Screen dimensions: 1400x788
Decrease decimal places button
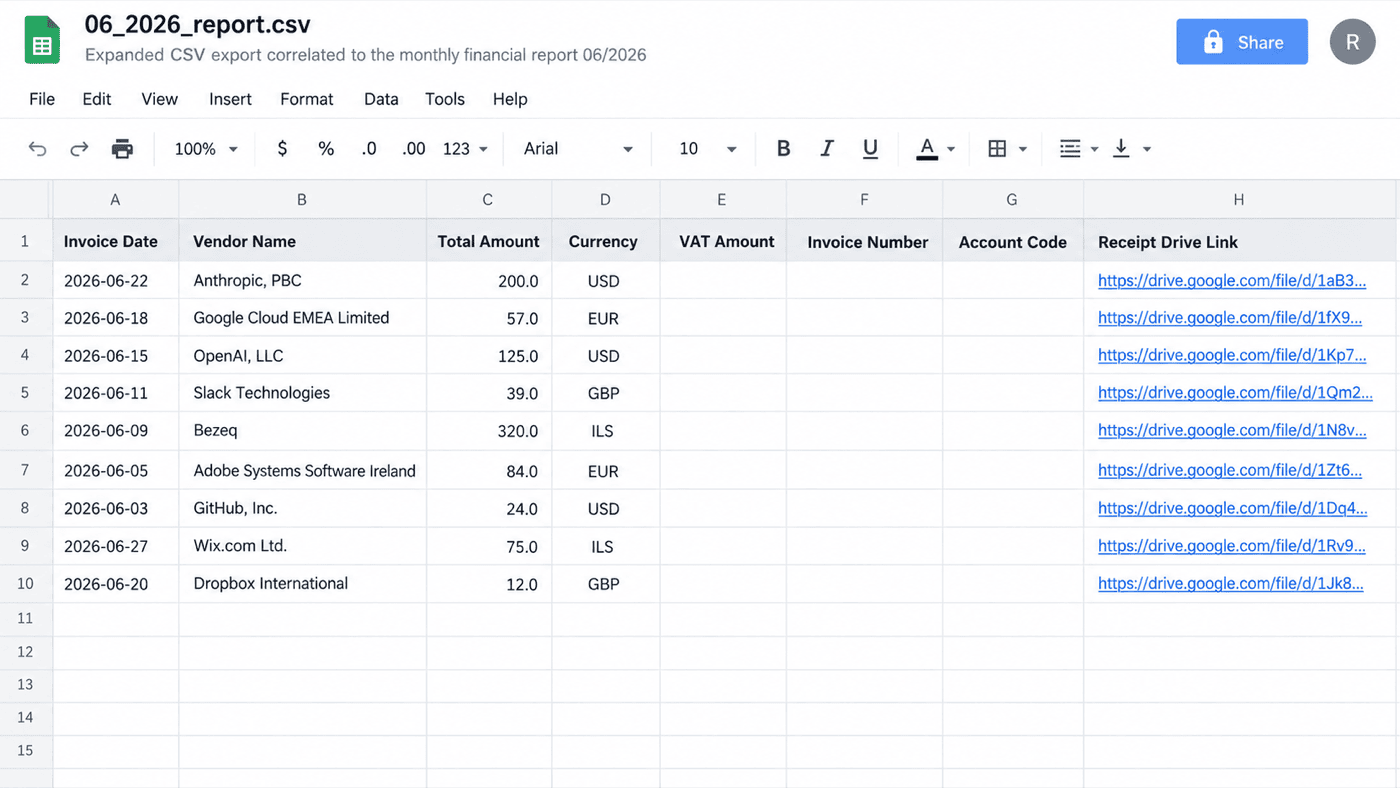coord(369,149)
